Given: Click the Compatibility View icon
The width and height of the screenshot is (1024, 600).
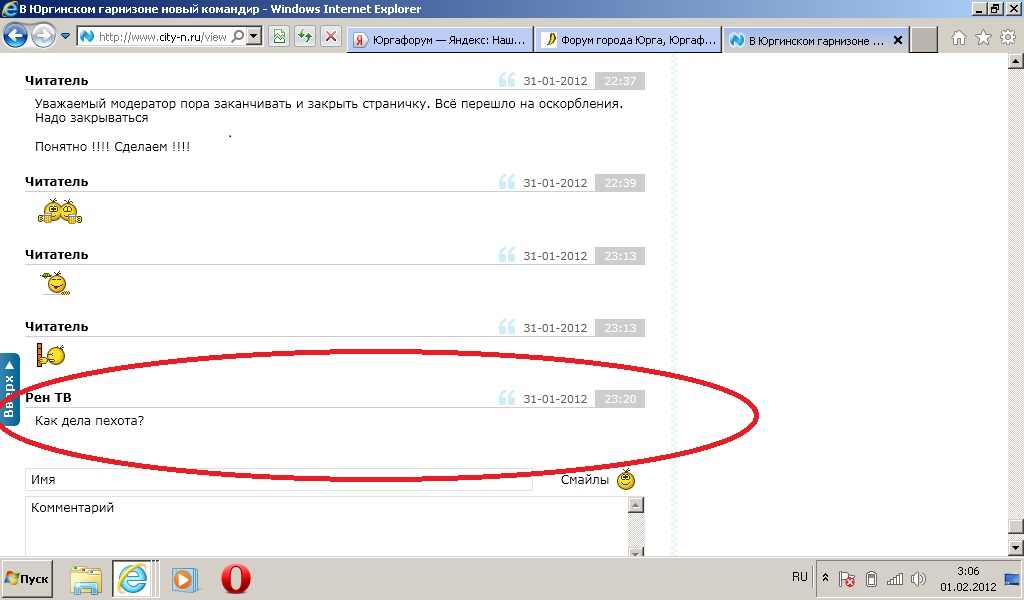Looking at the screenshot, I should click(x=279, y=37).
